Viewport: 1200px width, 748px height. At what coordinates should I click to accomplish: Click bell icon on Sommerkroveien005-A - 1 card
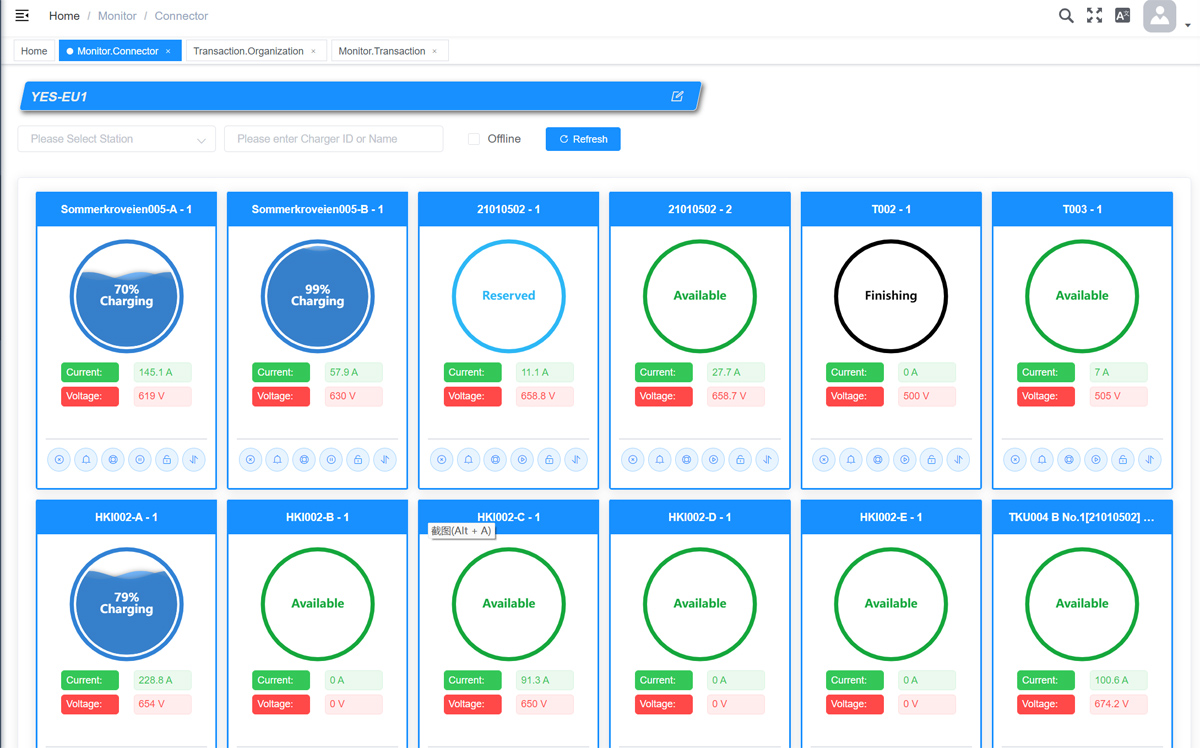point(86,460)
